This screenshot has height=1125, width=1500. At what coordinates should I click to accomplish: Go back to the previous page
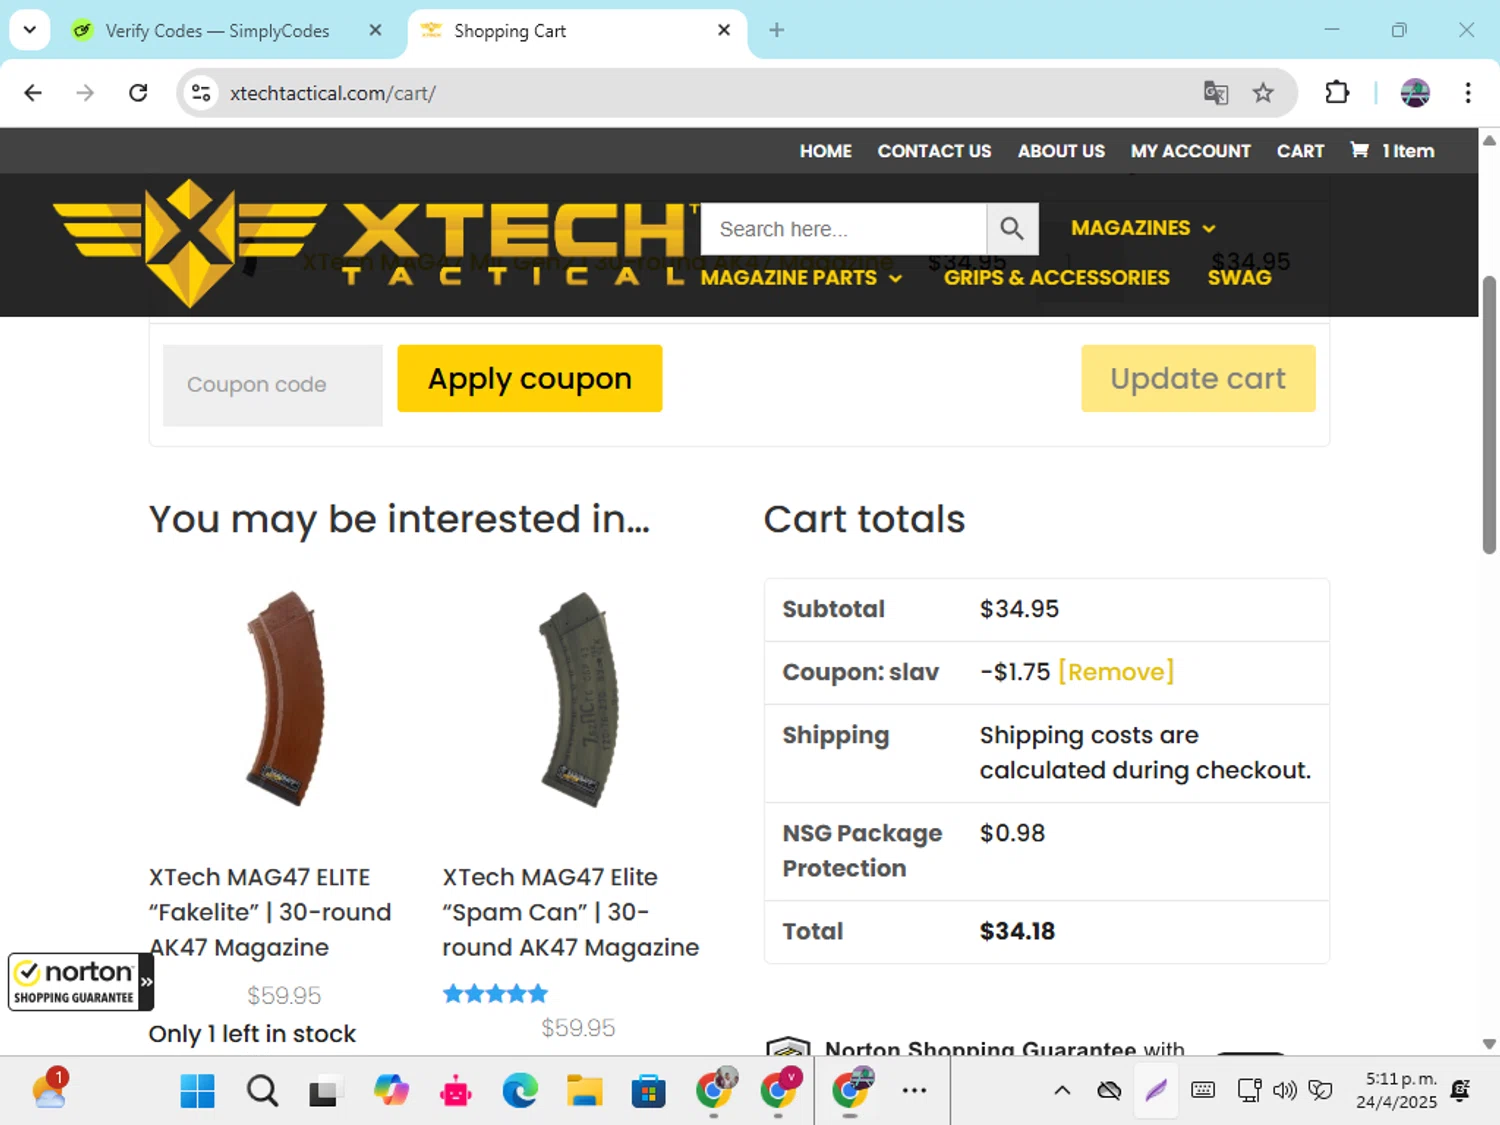pos(33,93)
